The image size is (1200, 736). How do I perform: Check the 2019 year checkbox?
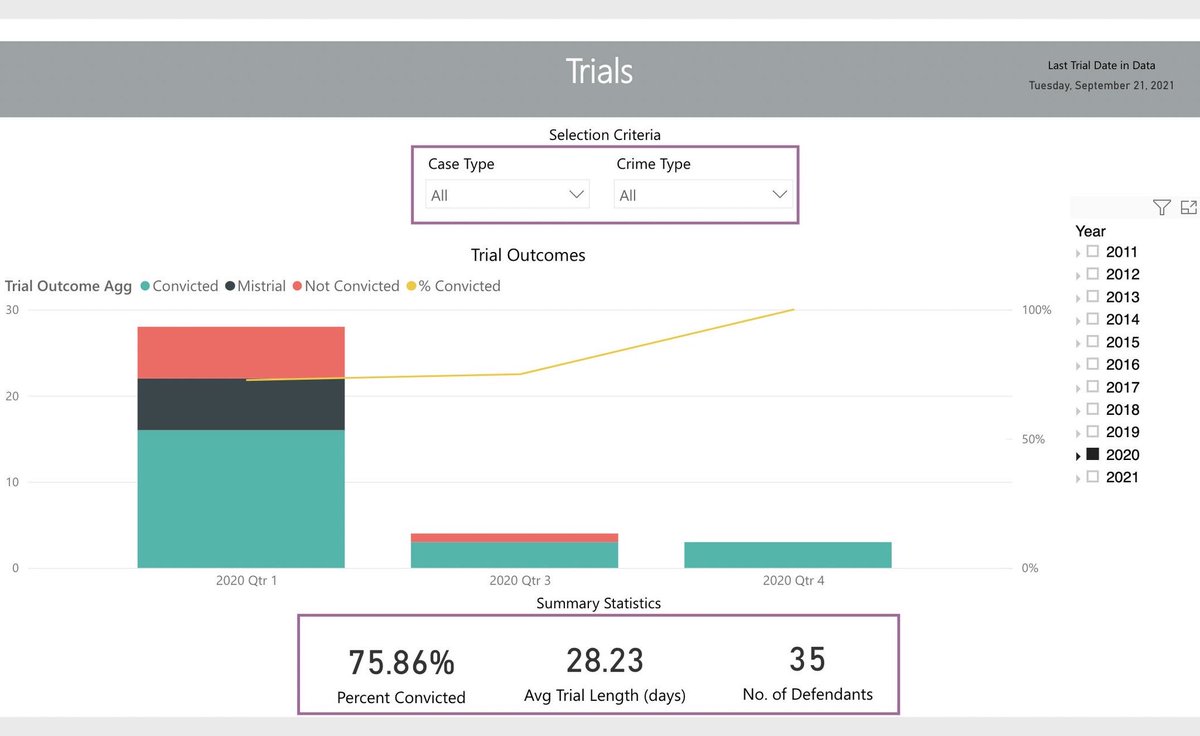click(1093, 432)
